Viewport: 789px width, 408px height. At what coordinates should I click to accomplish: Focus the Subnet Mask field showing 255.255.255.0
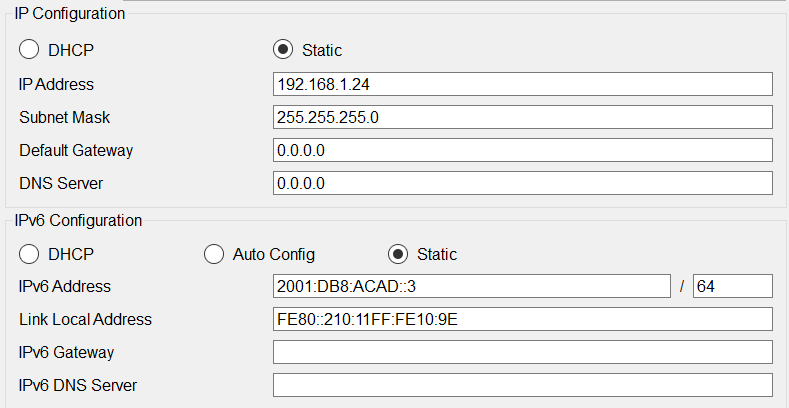523,117
